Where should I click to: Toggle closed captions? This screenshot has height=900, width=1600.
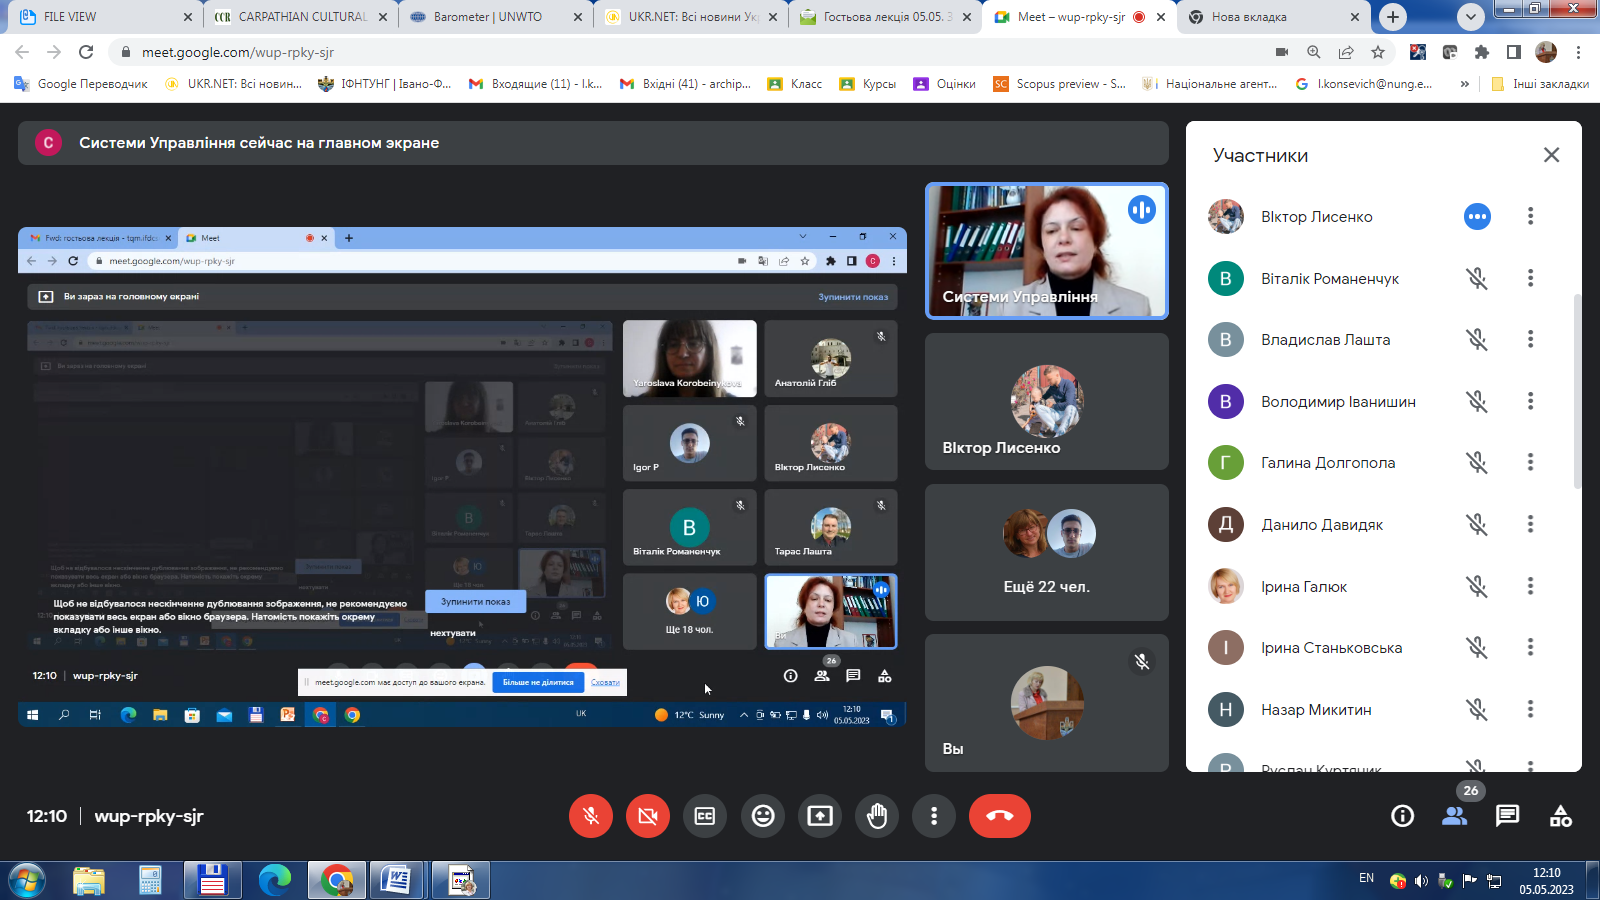click(x=705, y=816)
